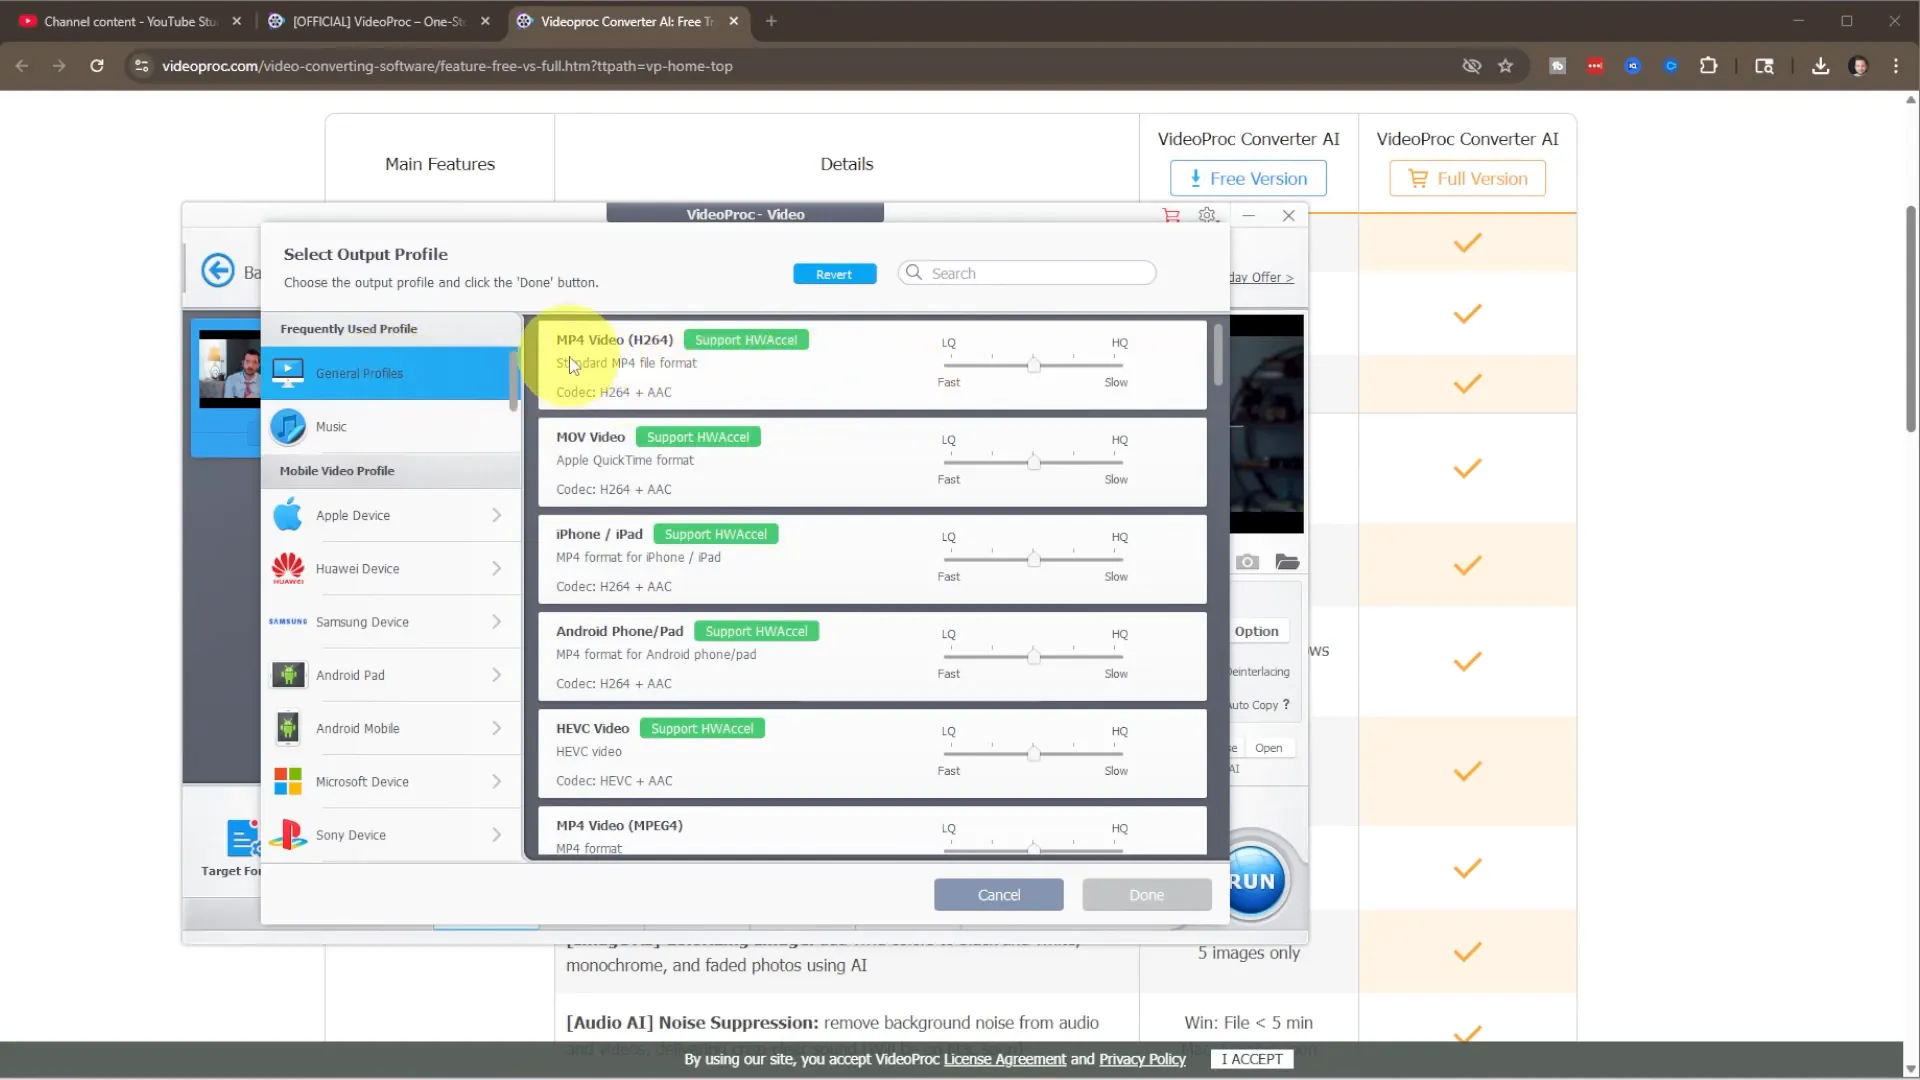Click the Android Pad icon

(x=288, y=675)
